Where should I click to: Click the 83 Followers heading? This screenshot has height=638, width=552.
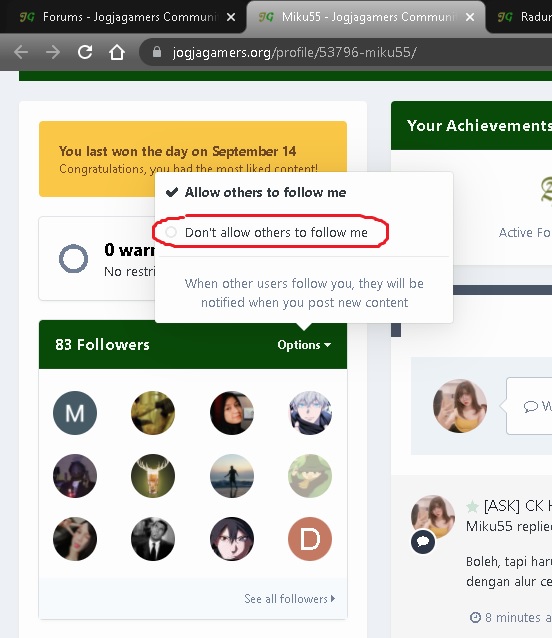(x=103, y=345)
